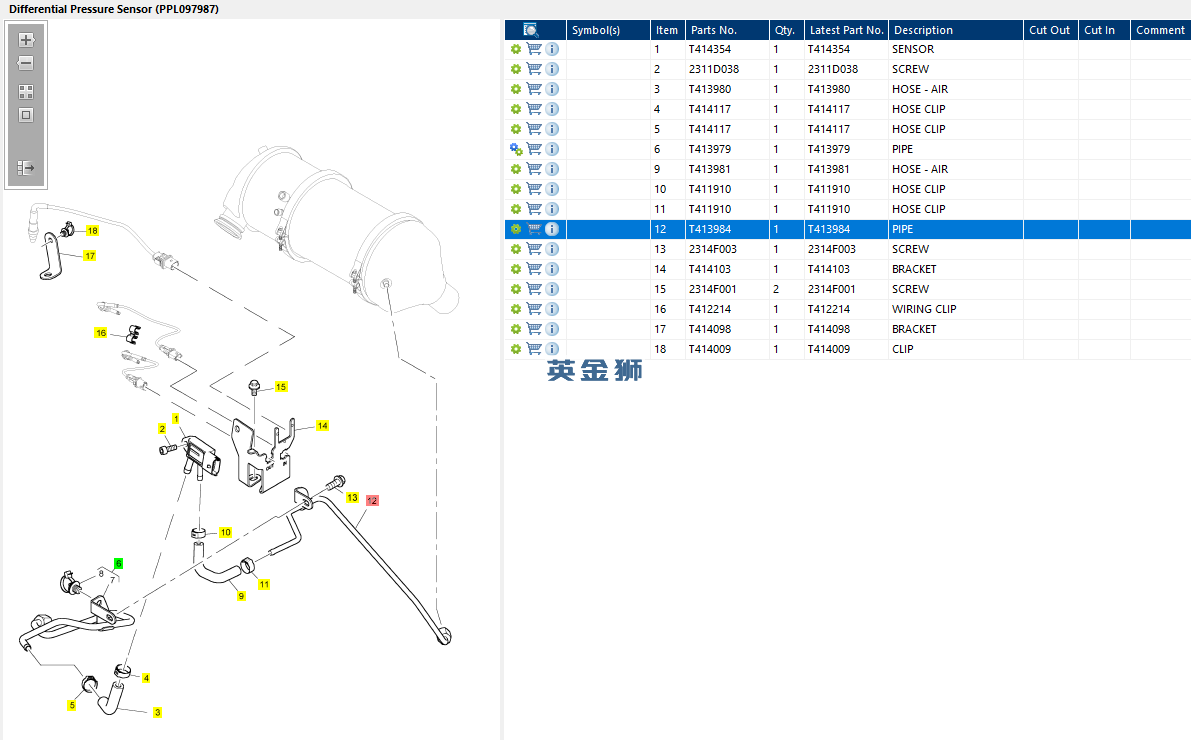Click the panel export arrow icon

[x=26, y=168]
